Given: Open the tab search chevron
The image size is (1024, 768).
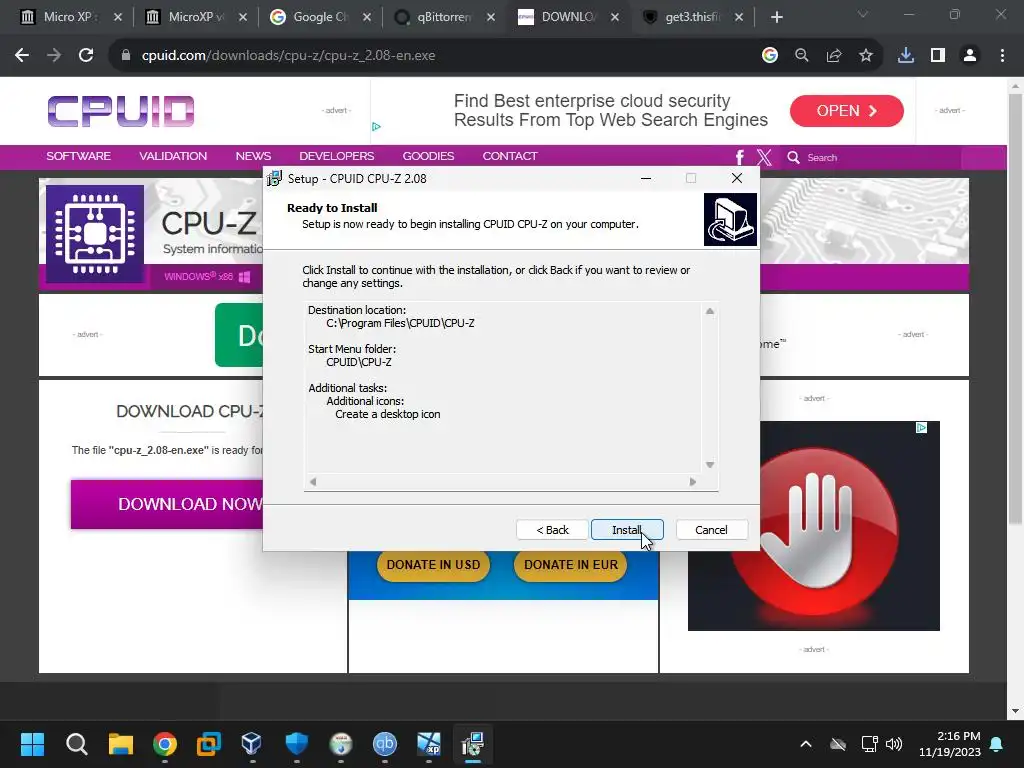Looking at the screenshot, I should pyautogui.click(x=863, y=14).
